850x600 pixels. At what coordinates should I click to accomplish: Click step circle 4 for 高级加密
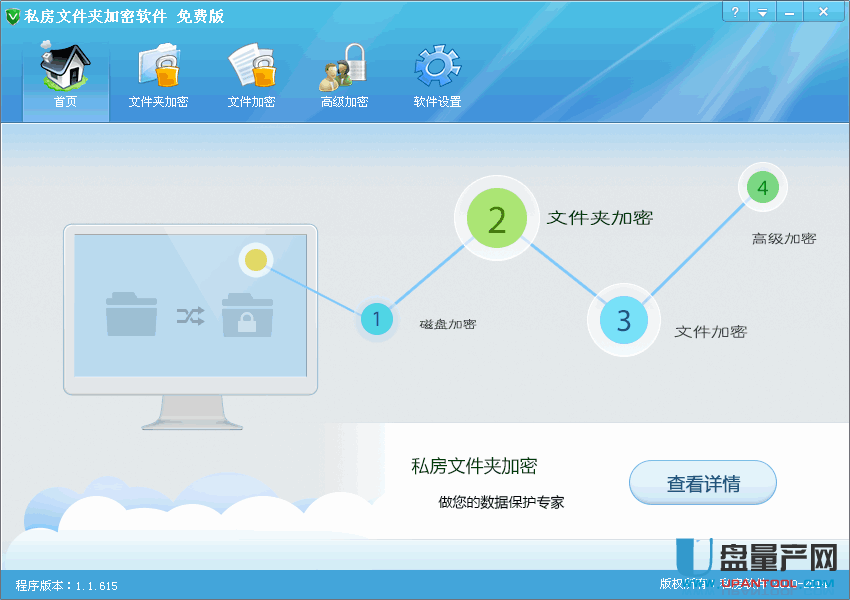pos(762,187)
